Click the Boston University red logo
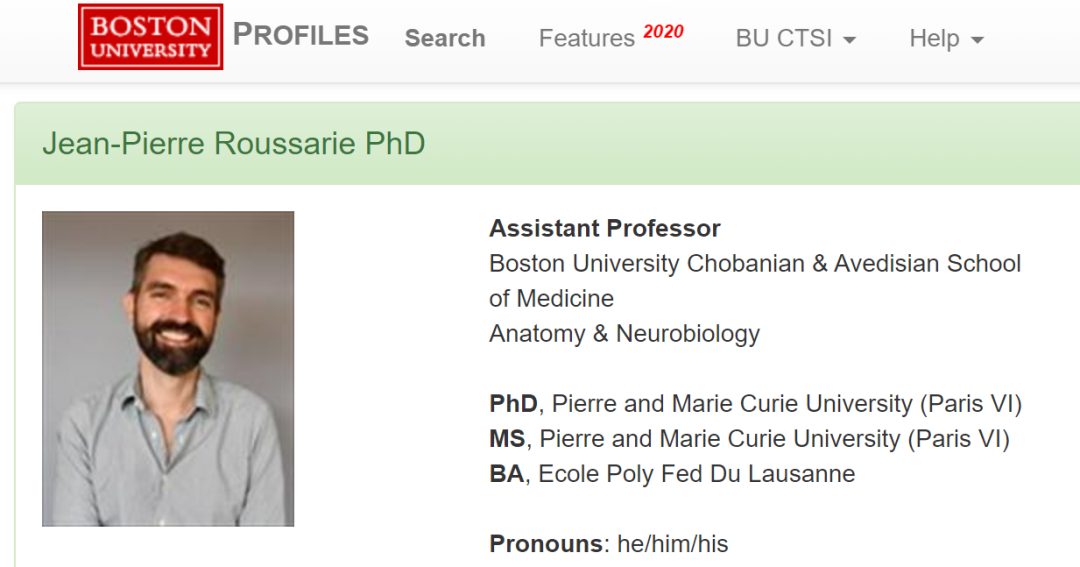The image size is (1080, 567). pos(150,37)
